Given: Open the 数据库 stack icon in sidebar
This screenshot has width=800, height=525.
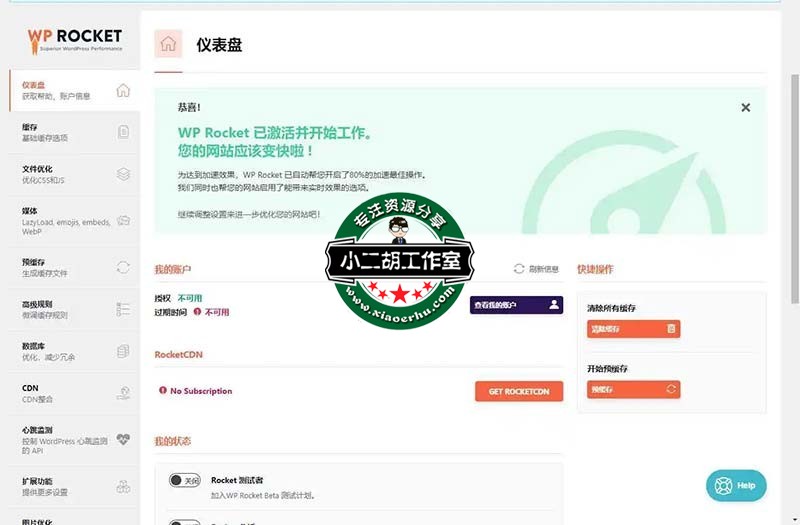Looking at the screenshot, I should tap(123, 351).
